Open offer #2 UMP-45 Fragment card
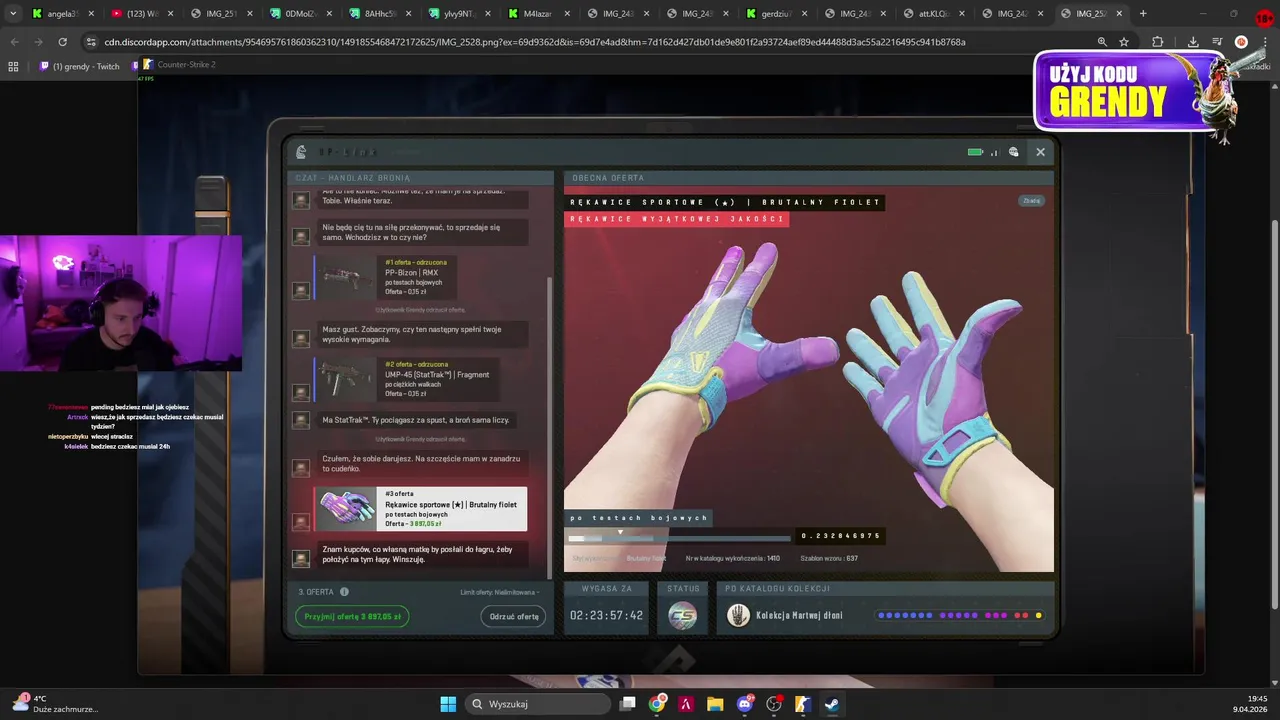 (x=407, y=379)
